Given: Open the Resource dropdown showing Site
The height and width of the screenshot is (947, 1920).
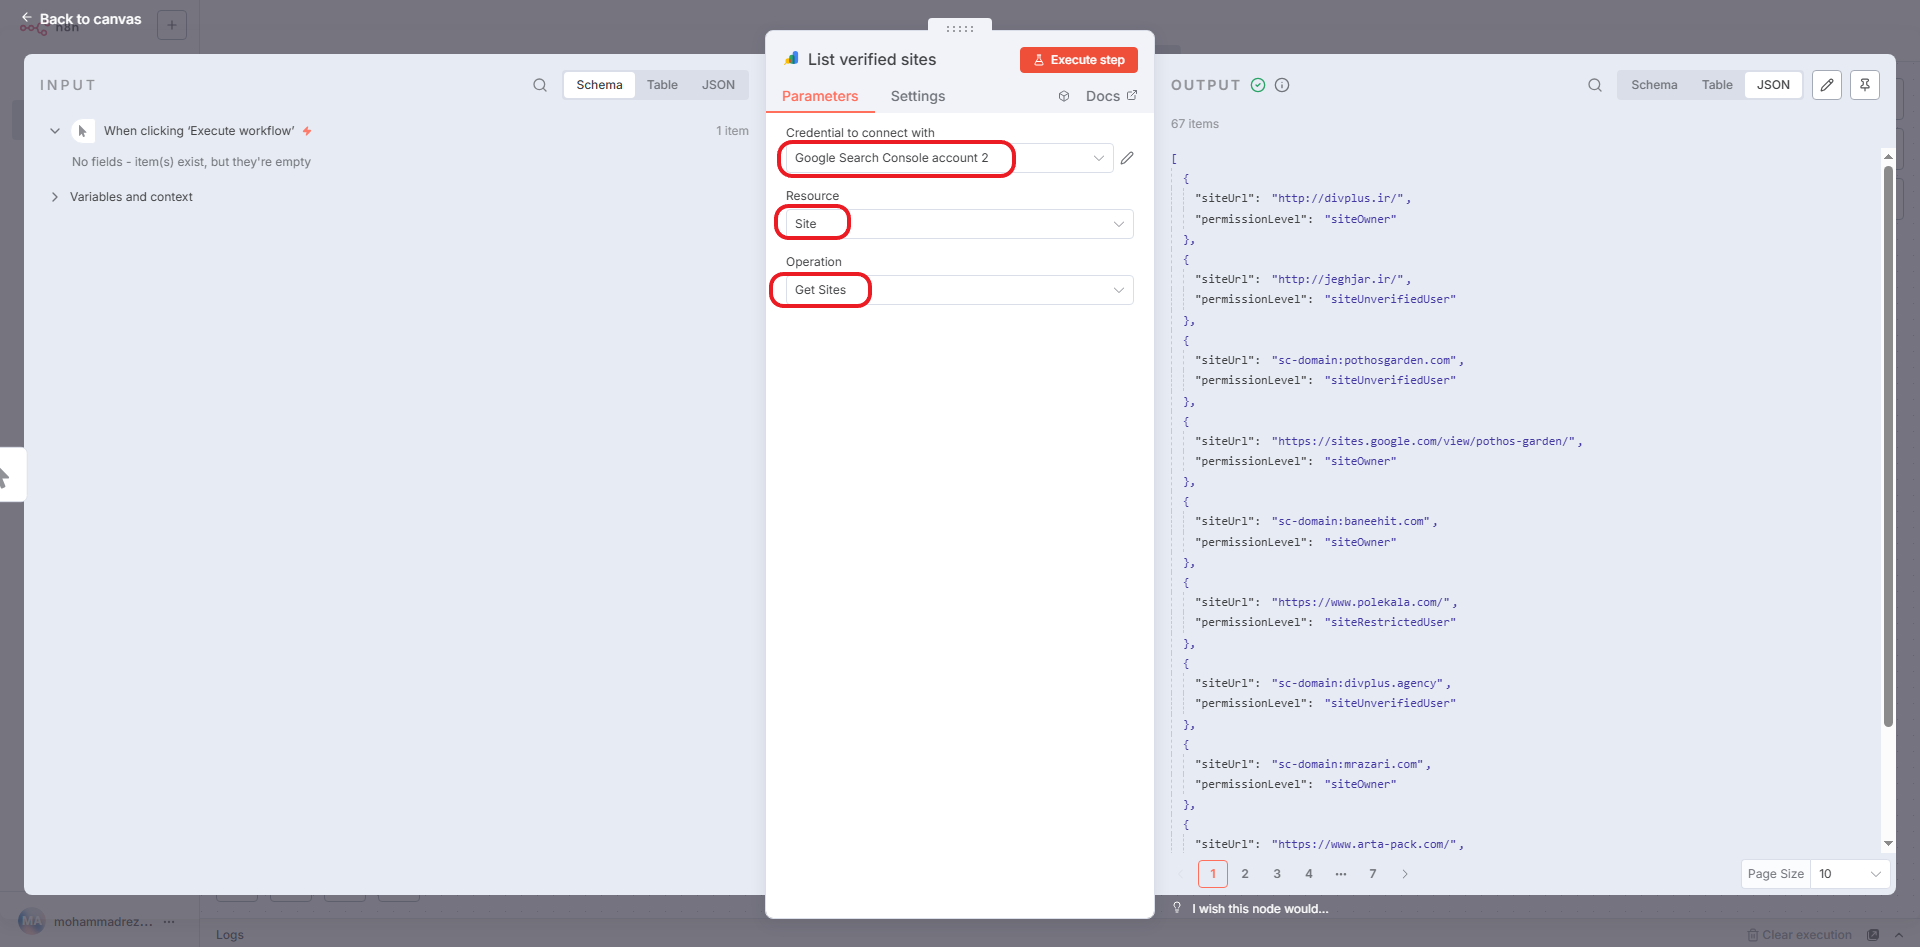Looking at the screenshot, I should coord(958,224).
